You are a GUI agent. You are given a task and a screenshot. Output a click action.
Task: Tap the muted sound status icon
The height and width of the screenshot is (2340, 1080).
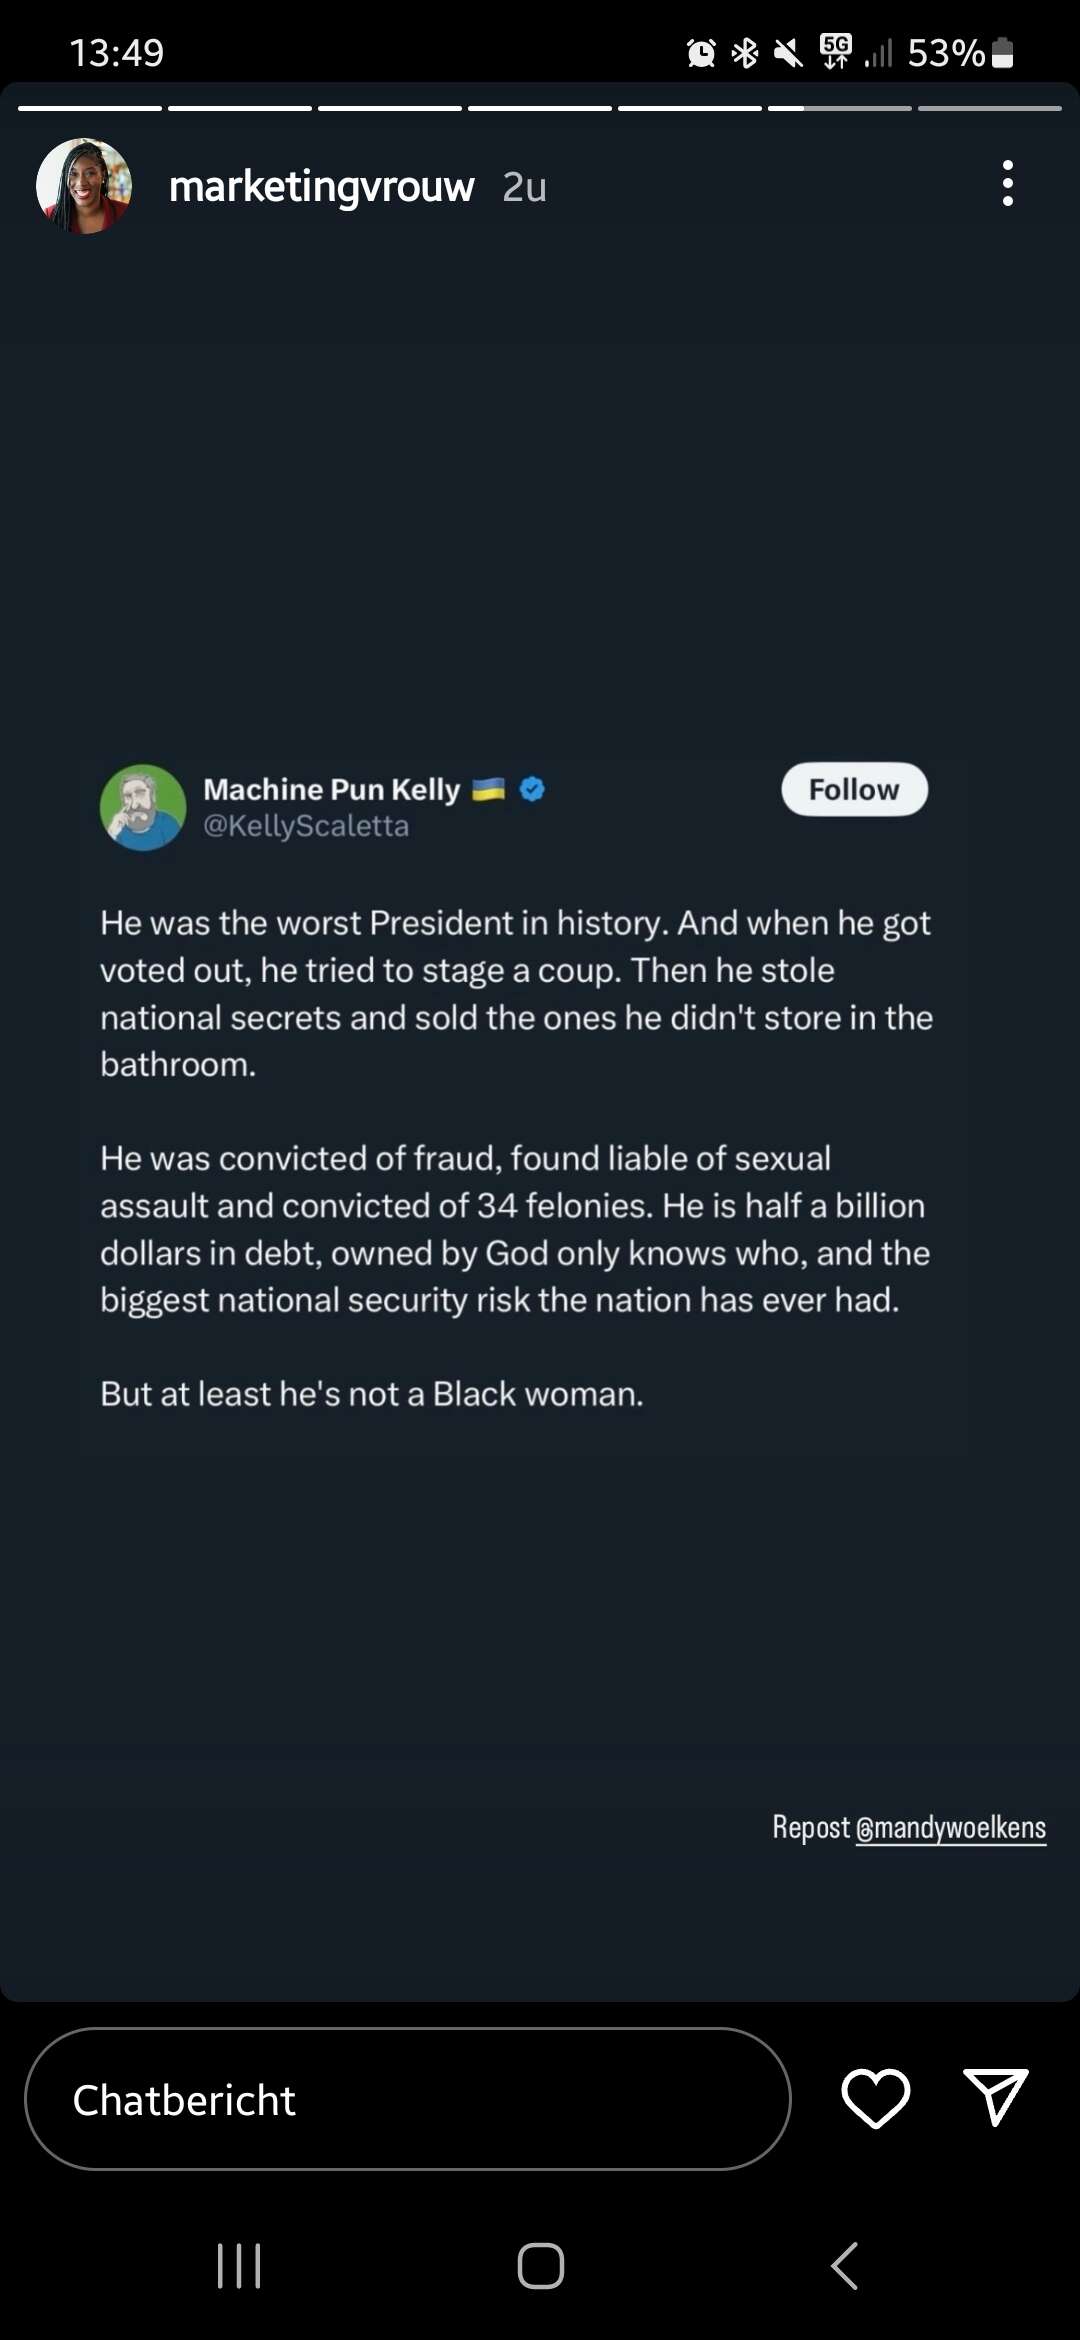click(x=788, y=53)
